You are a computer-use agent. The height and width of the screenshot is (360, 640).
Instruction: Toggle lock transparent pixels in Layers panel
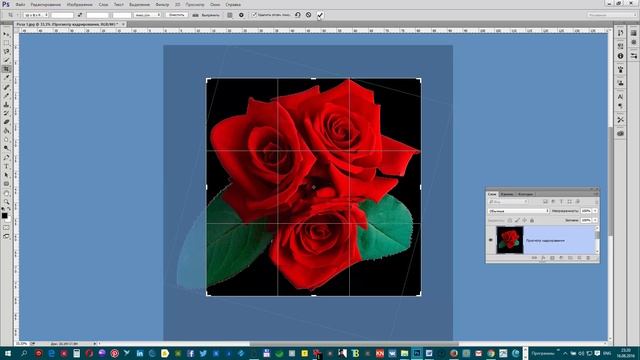[510, 220]
